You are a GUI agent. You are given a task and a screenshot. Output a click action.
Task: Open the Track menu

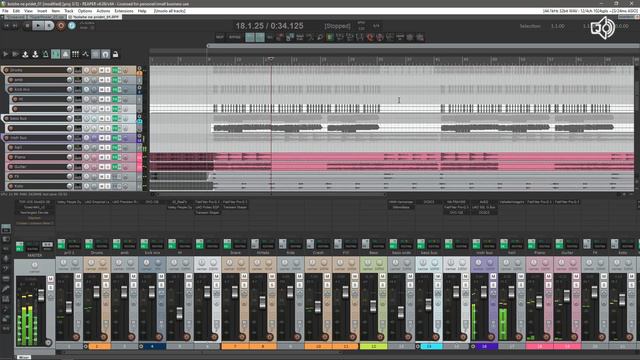point(69,11)
